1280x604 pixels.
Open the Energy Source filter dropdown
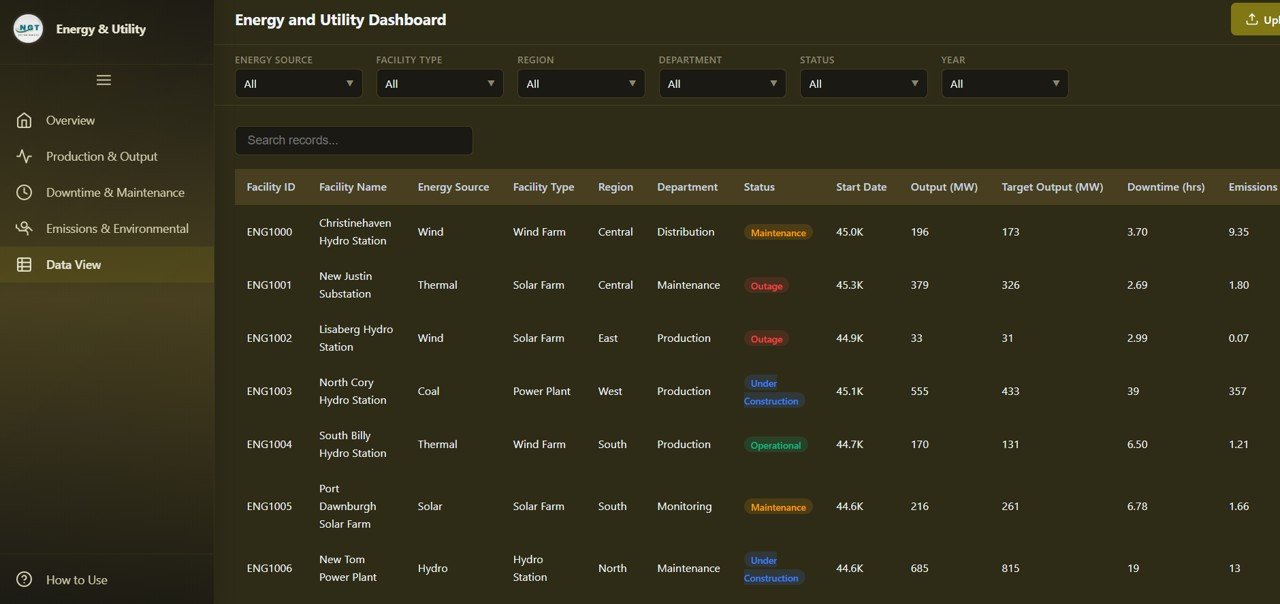(297, 83)
